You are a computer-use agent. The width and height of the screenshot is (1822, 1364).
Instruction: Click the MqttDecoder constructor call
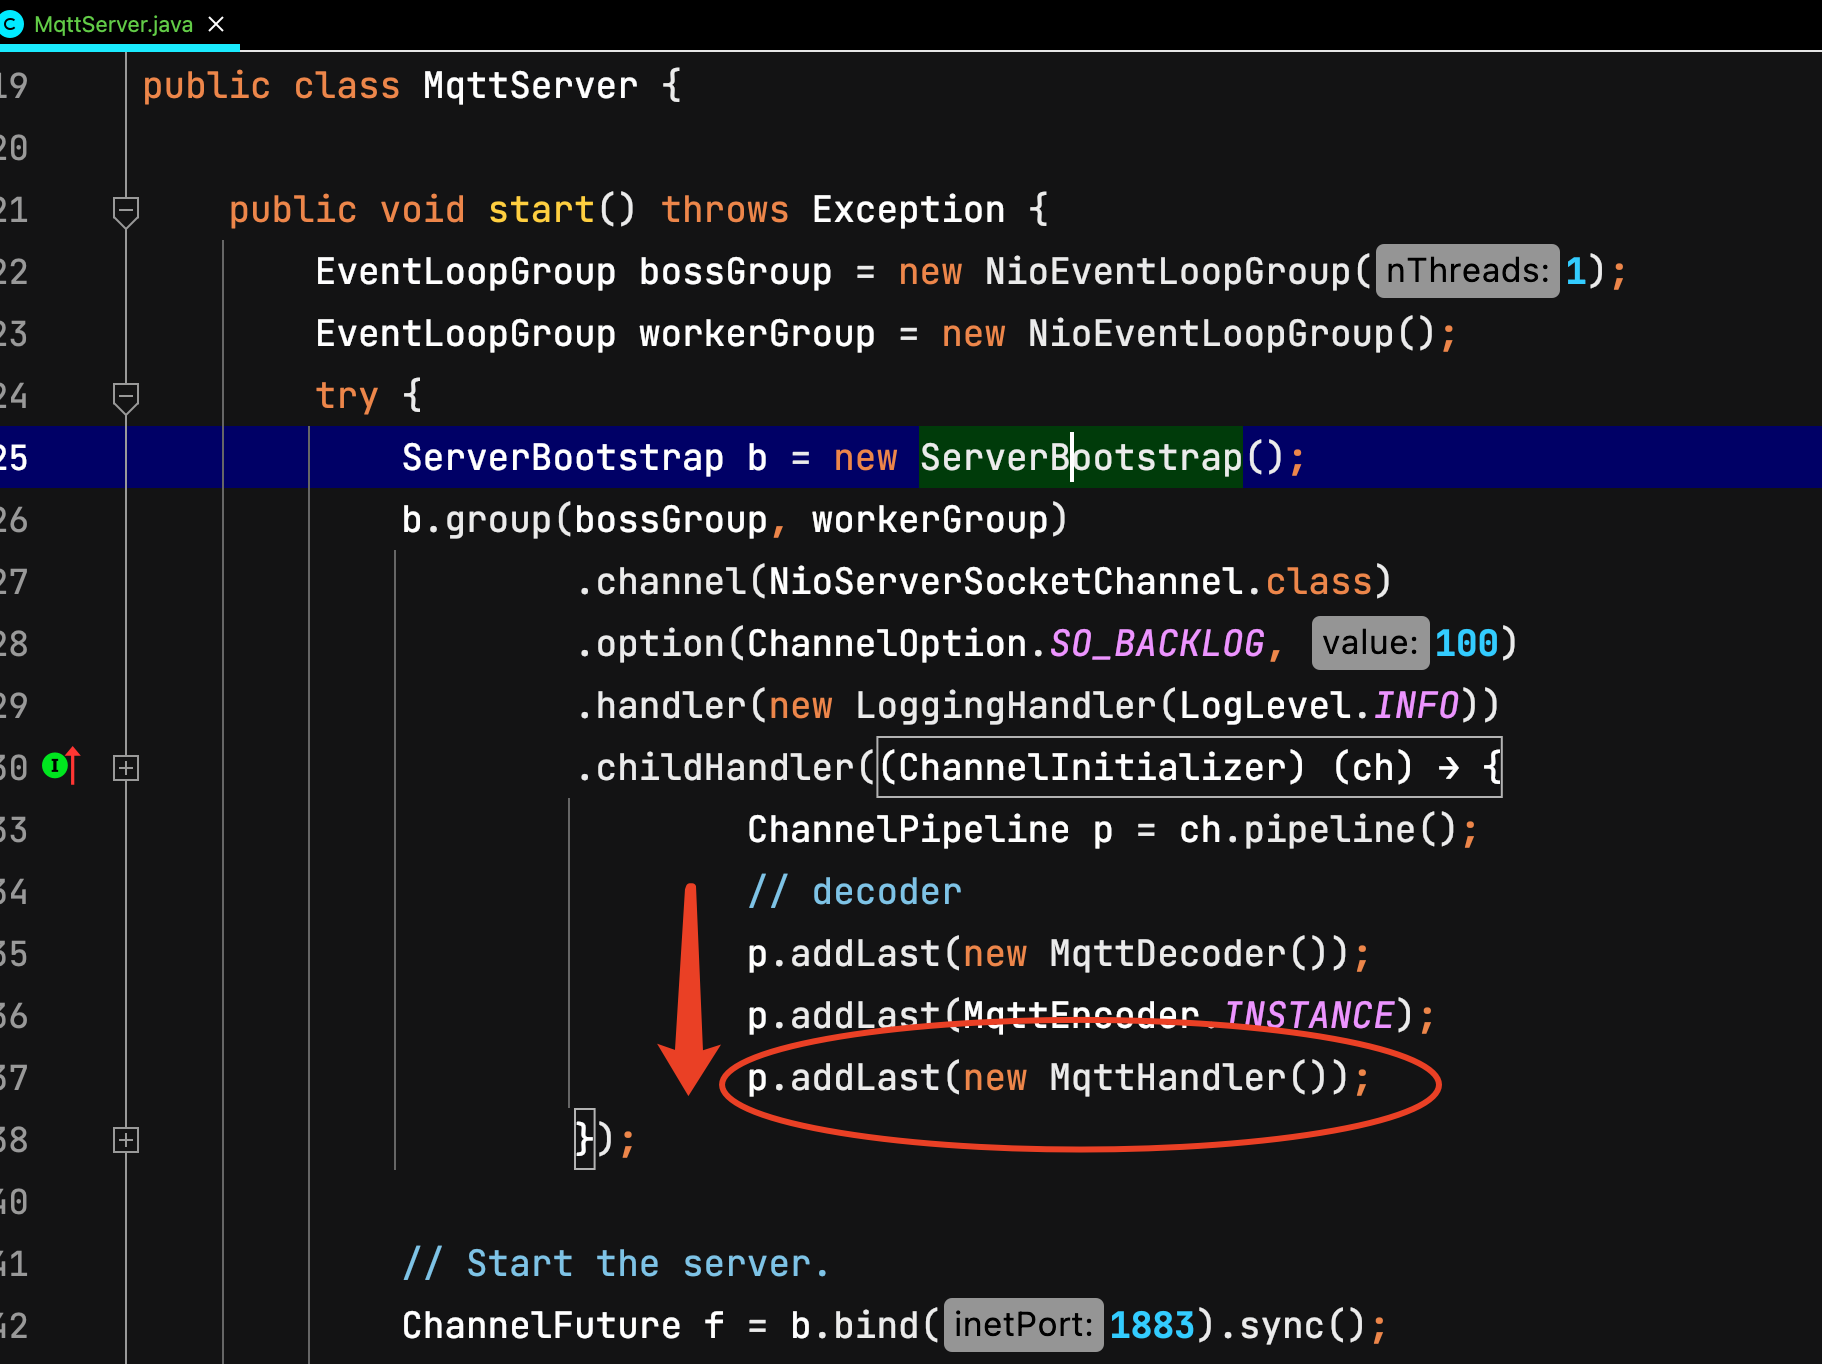tap(1167, 954)
